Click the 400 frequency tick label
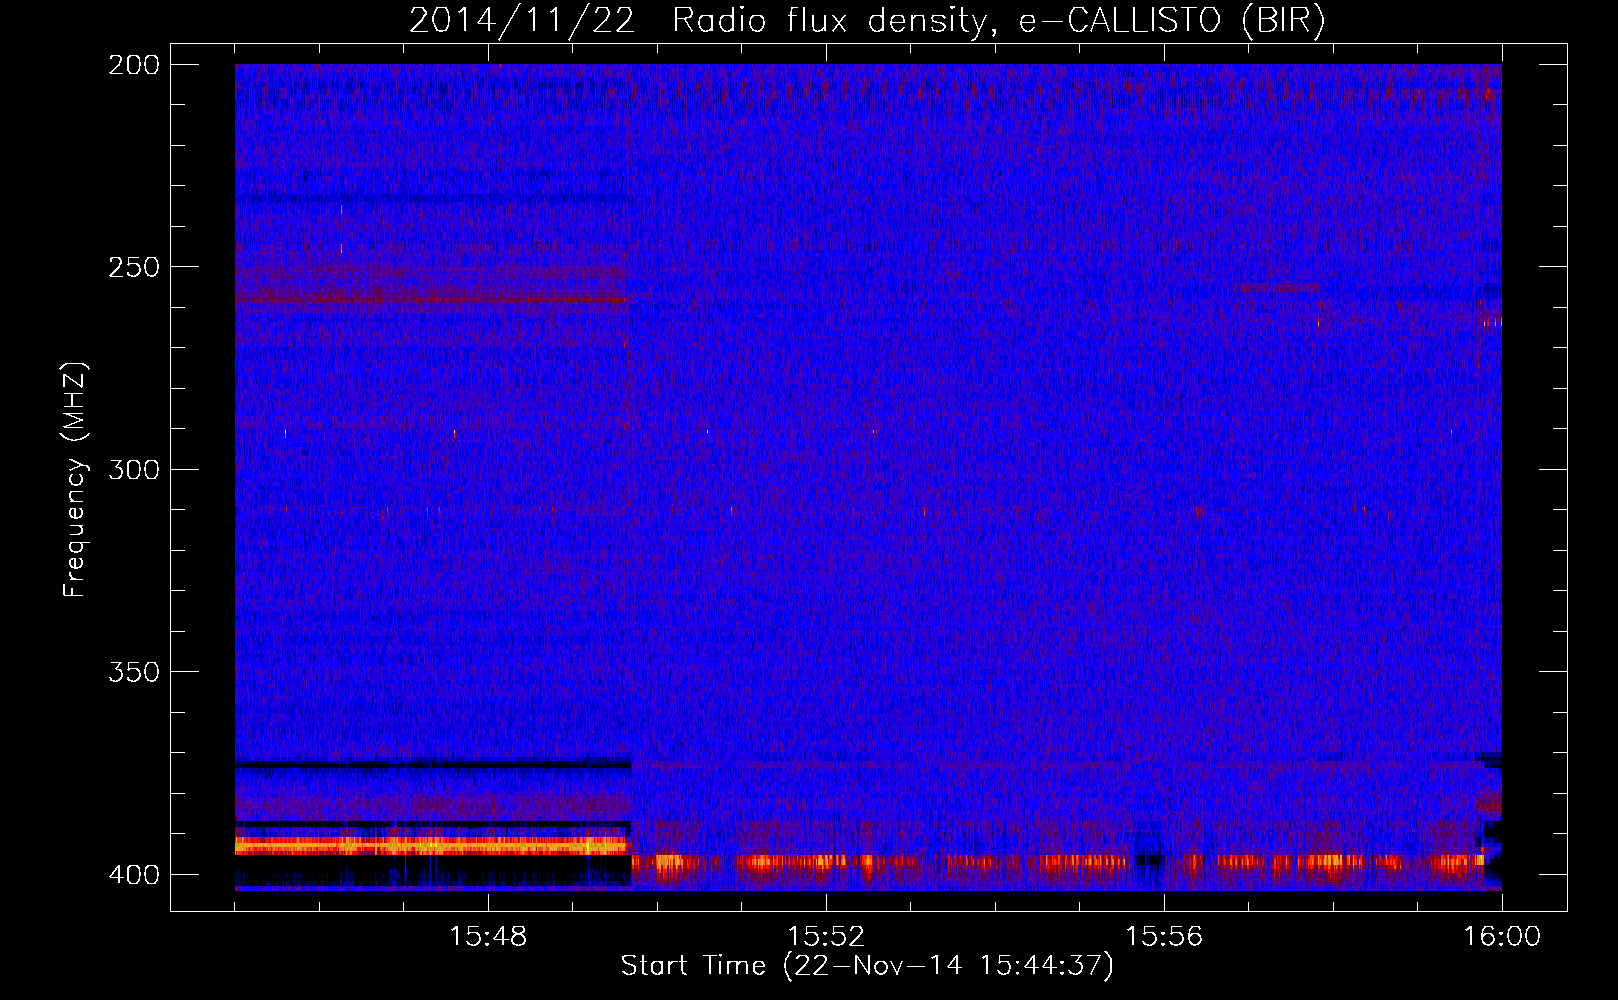Viewport: 1618px width, 1000px height. 133,874
